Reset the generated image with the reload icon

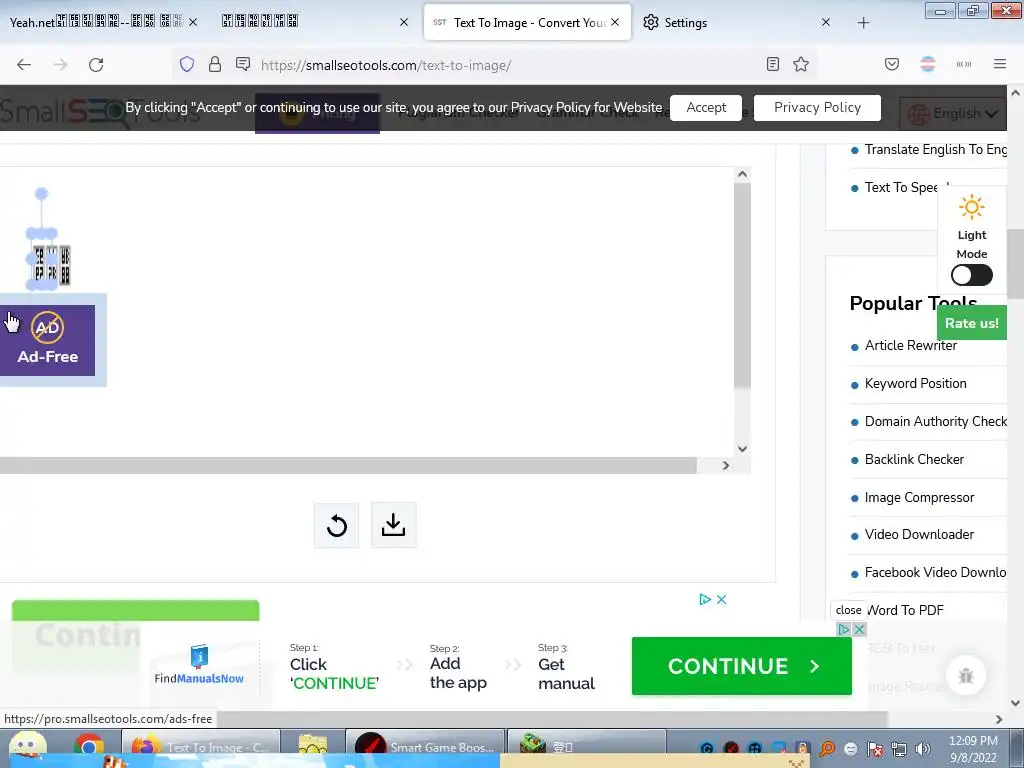click(x=336, y=525)
